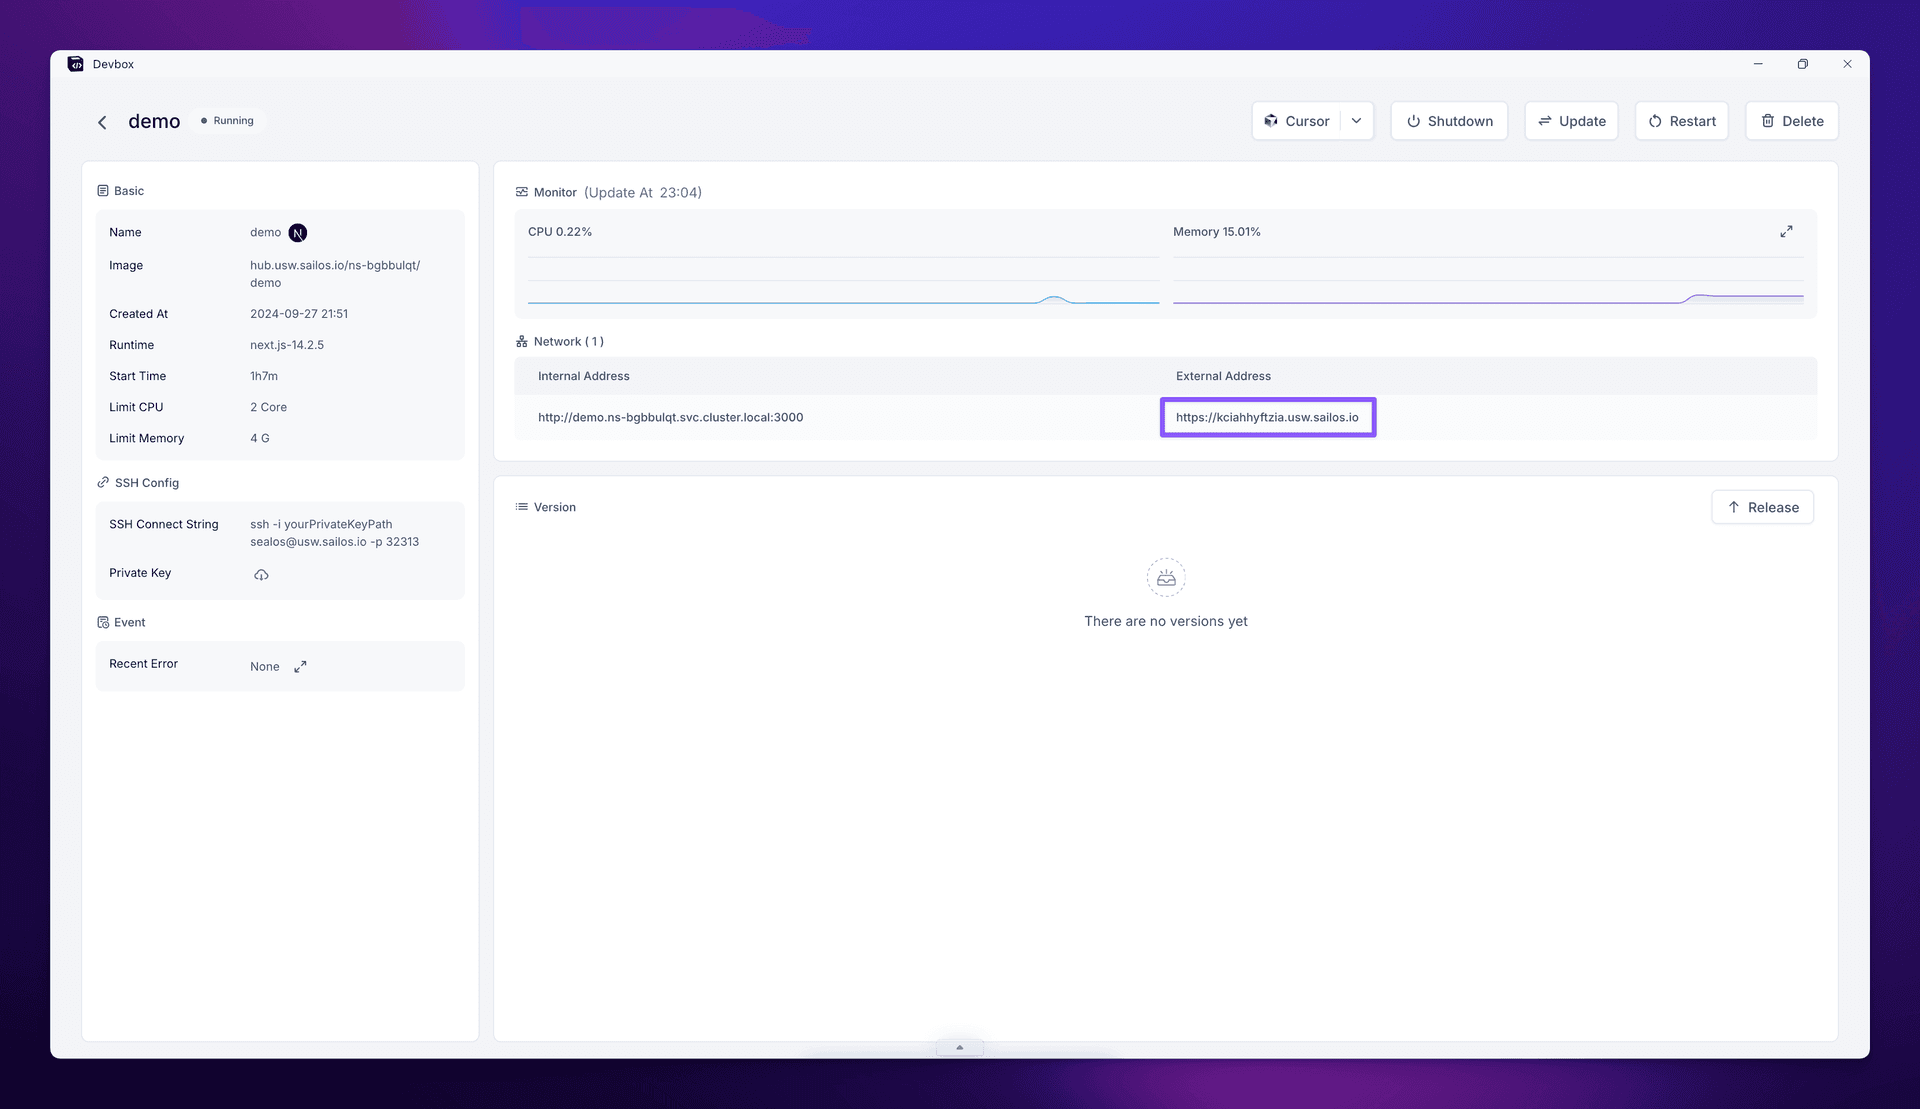Click the upload arrow on the Release button
This screenshot has height=1109, width=1920.
[x=1735, y=507]
